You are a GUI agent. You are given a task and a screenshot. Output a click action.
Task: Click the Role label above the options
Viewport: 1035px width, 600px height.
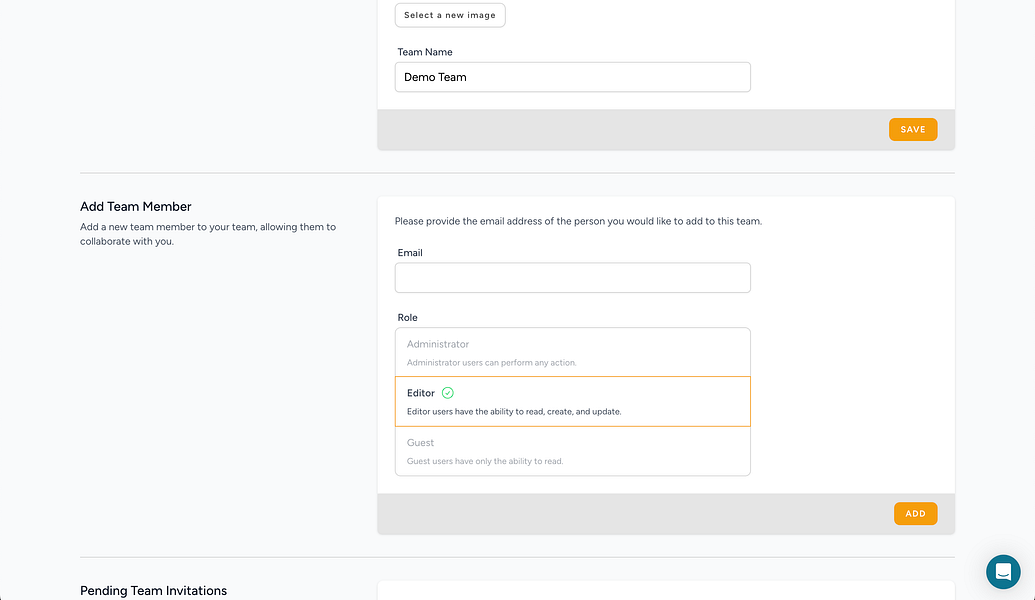[408, 318]
